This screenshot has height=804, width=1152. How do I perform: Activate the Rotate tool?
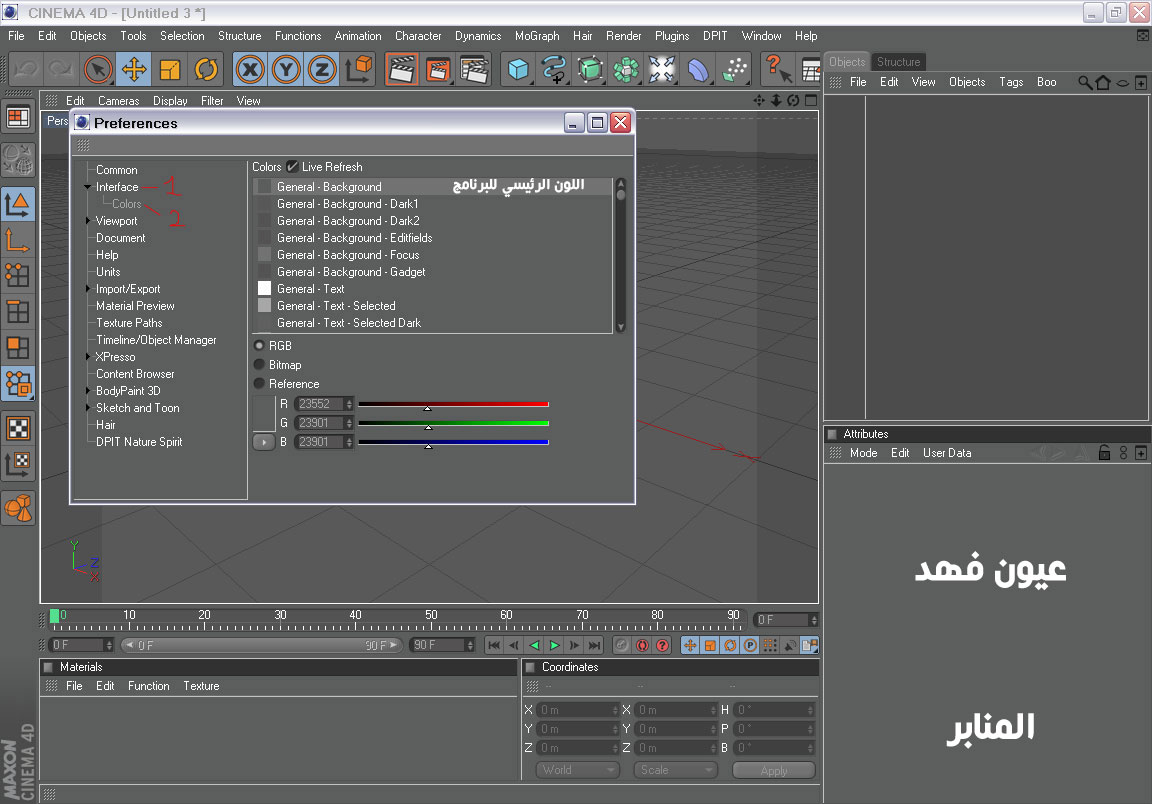[x=206, y=70]
